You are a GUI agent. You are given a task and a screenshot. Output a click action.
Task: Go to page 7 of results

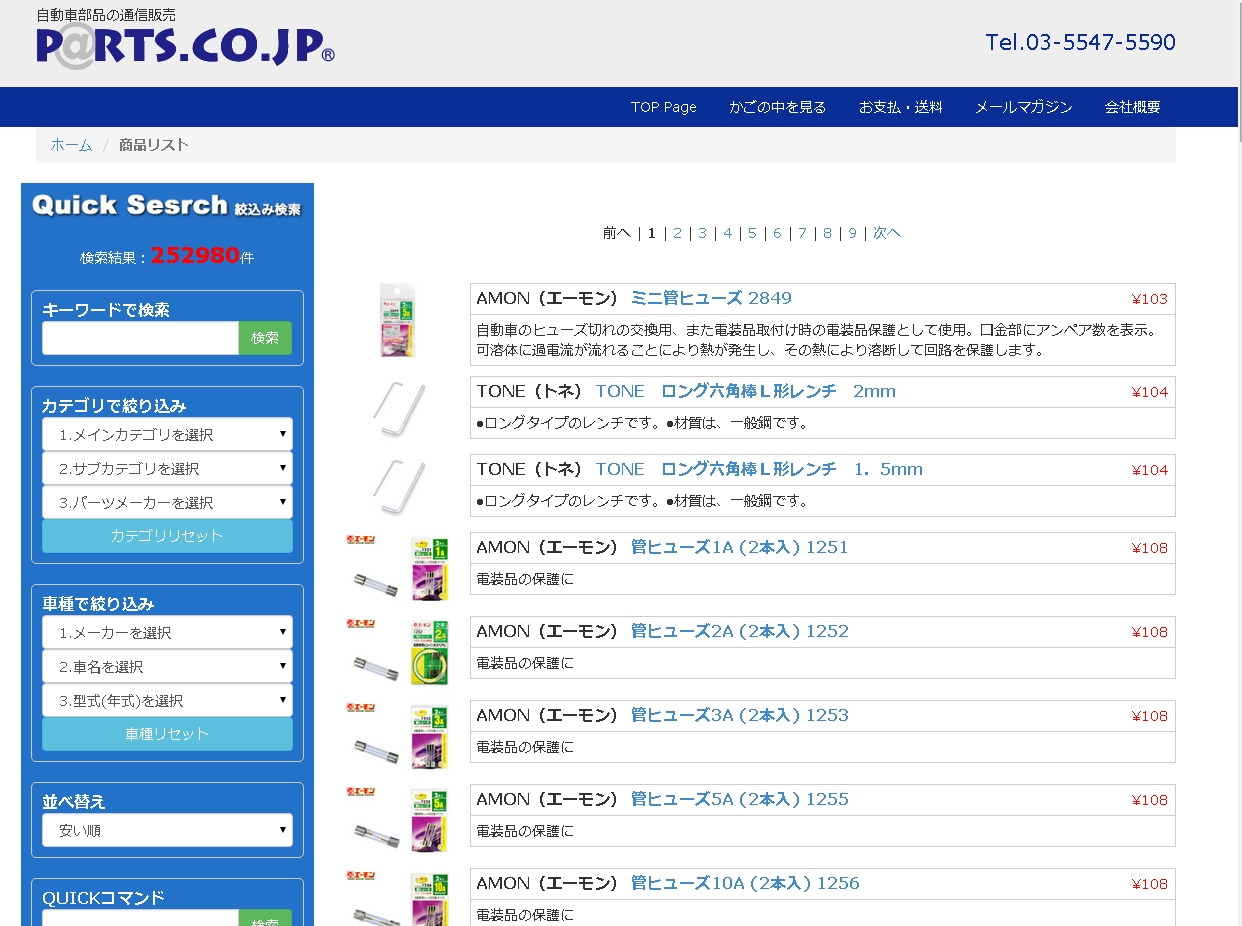802,233
